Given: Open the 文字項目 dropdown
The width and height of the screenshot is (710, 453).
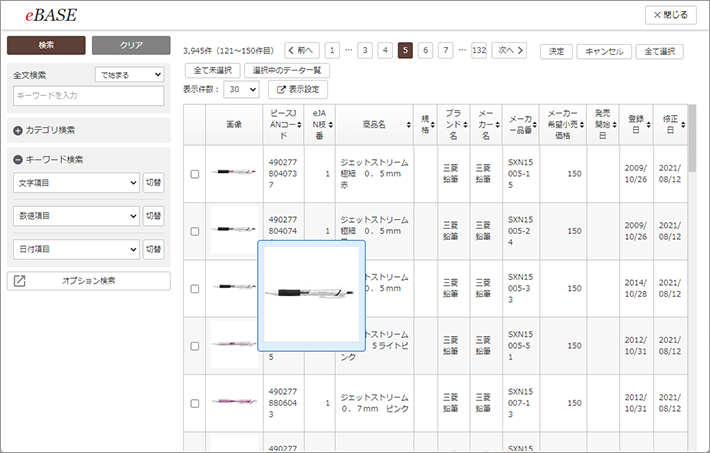Looking at the screenshot, I should 76,183.
